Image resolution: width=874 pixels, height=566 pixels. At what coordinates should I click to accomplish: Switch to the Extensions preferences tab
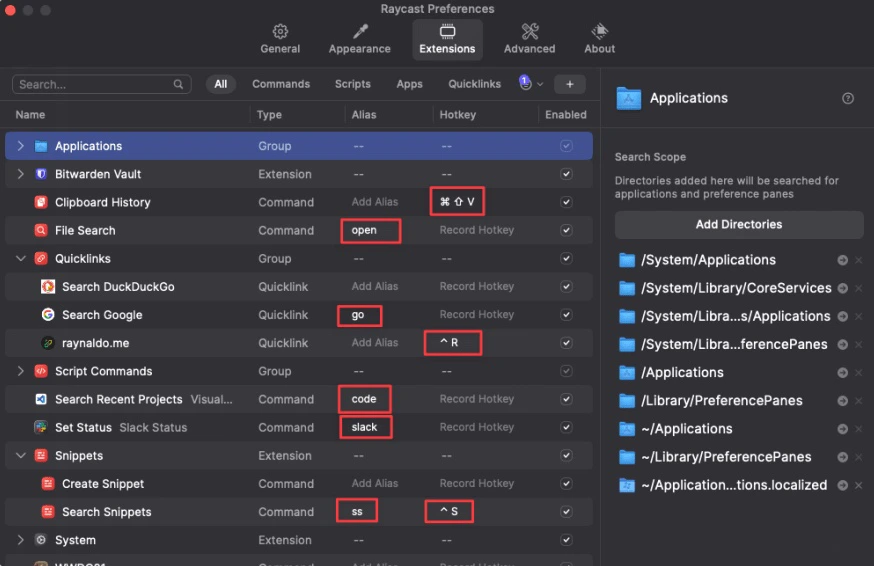(x=447, y=39)
